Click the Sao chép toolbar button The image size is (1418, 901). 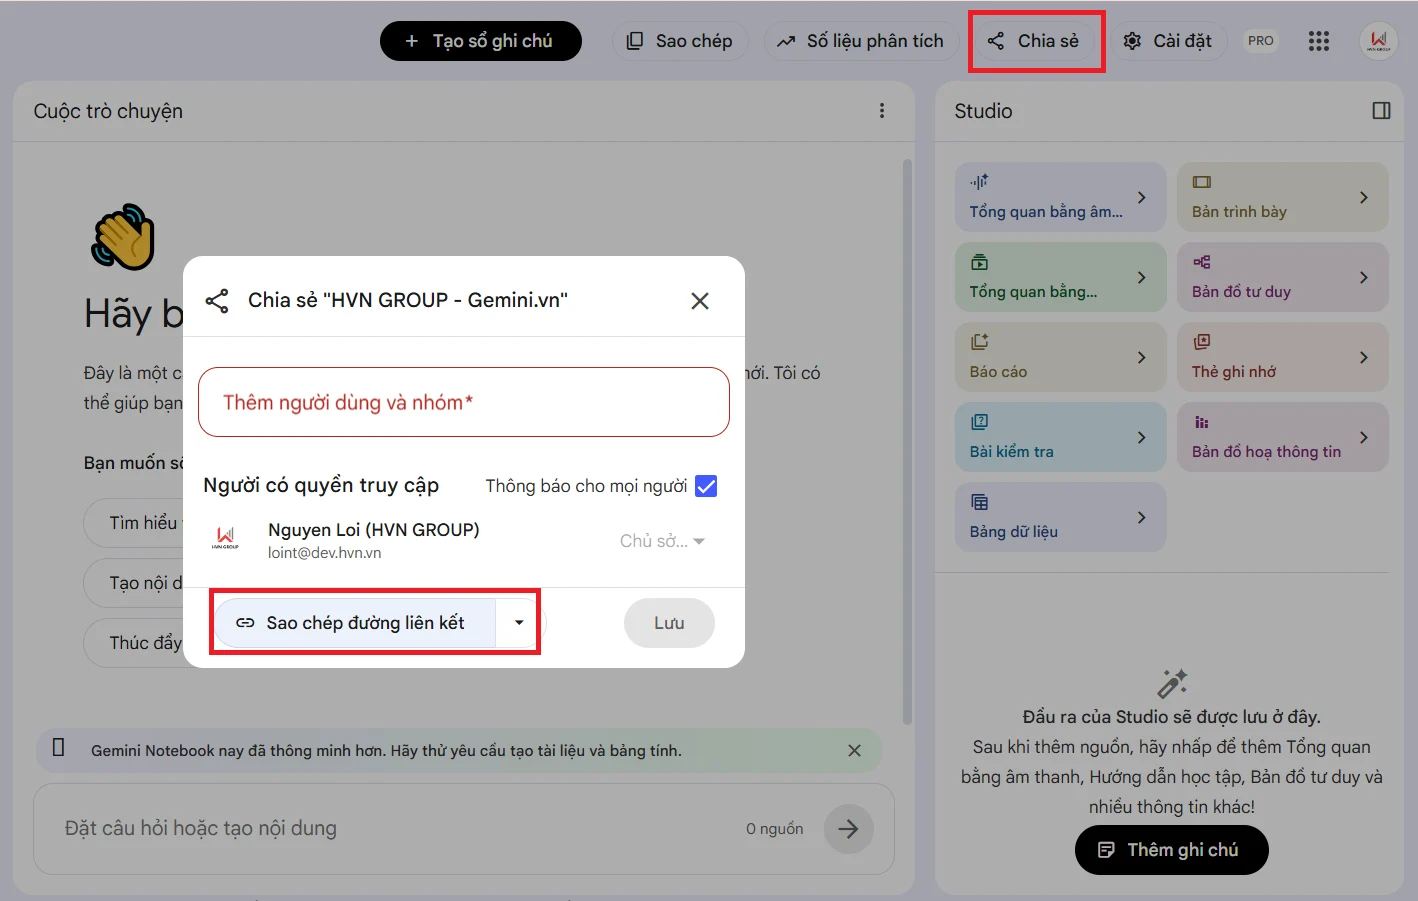[x=680, y=41]
